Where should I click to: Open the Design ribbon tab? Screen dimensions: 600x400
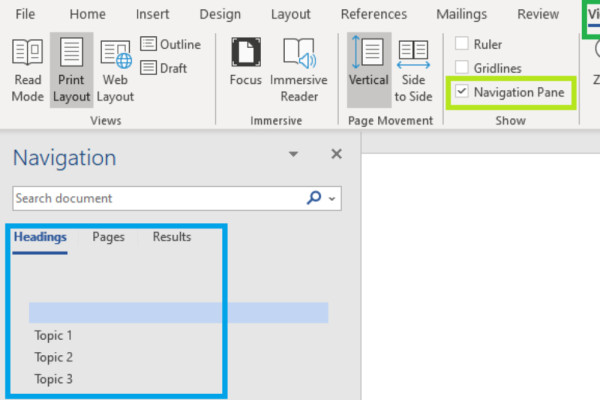220,14
